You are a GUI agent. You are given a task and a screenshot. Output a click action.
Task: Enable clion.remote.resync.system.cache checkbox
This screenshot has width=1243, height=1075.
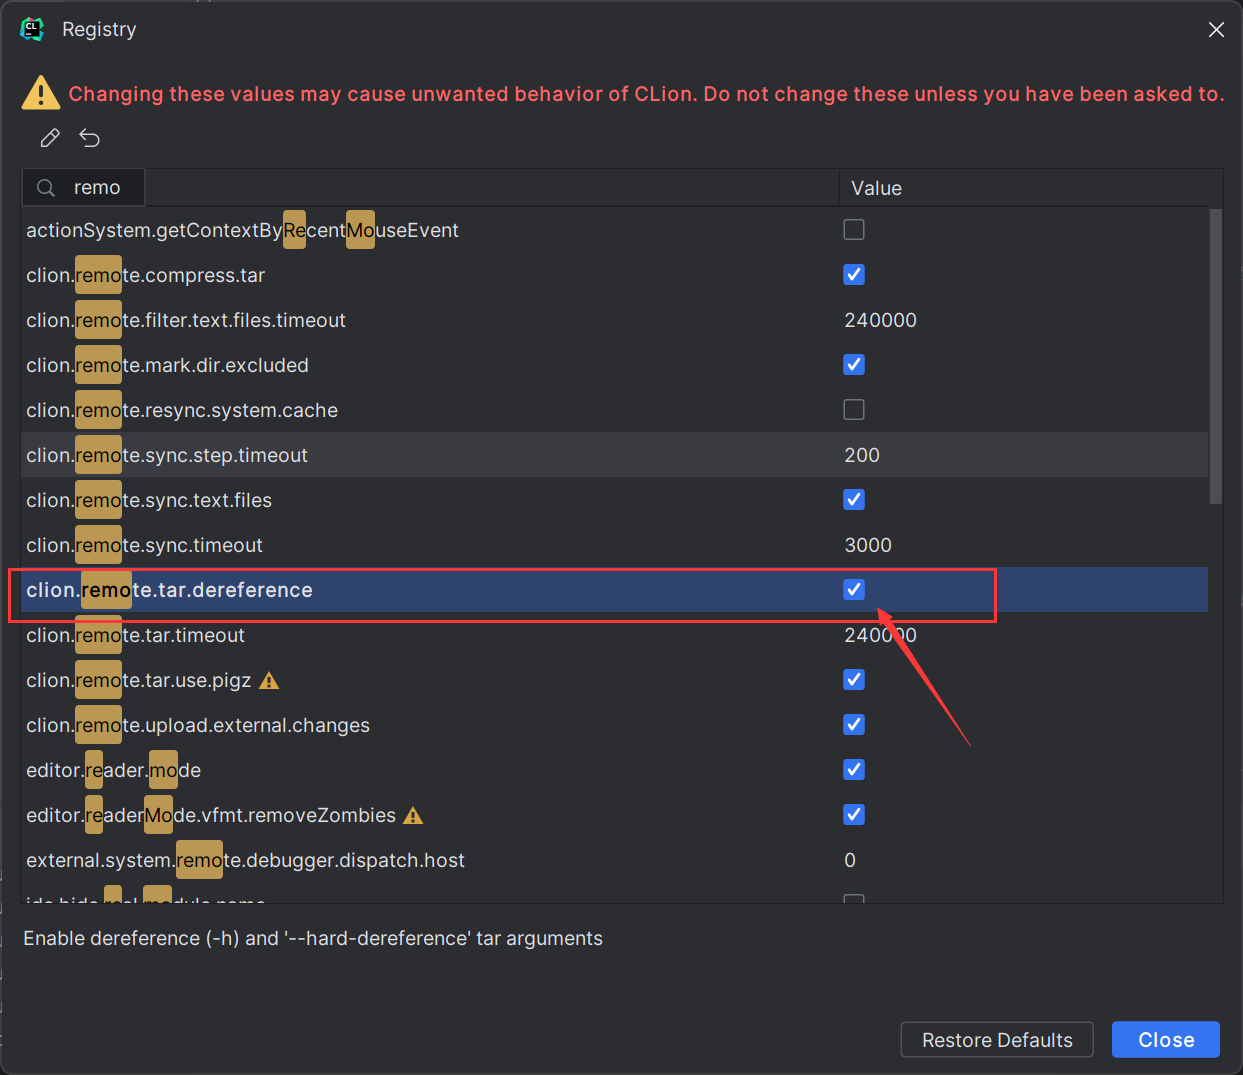click(854, 410)
